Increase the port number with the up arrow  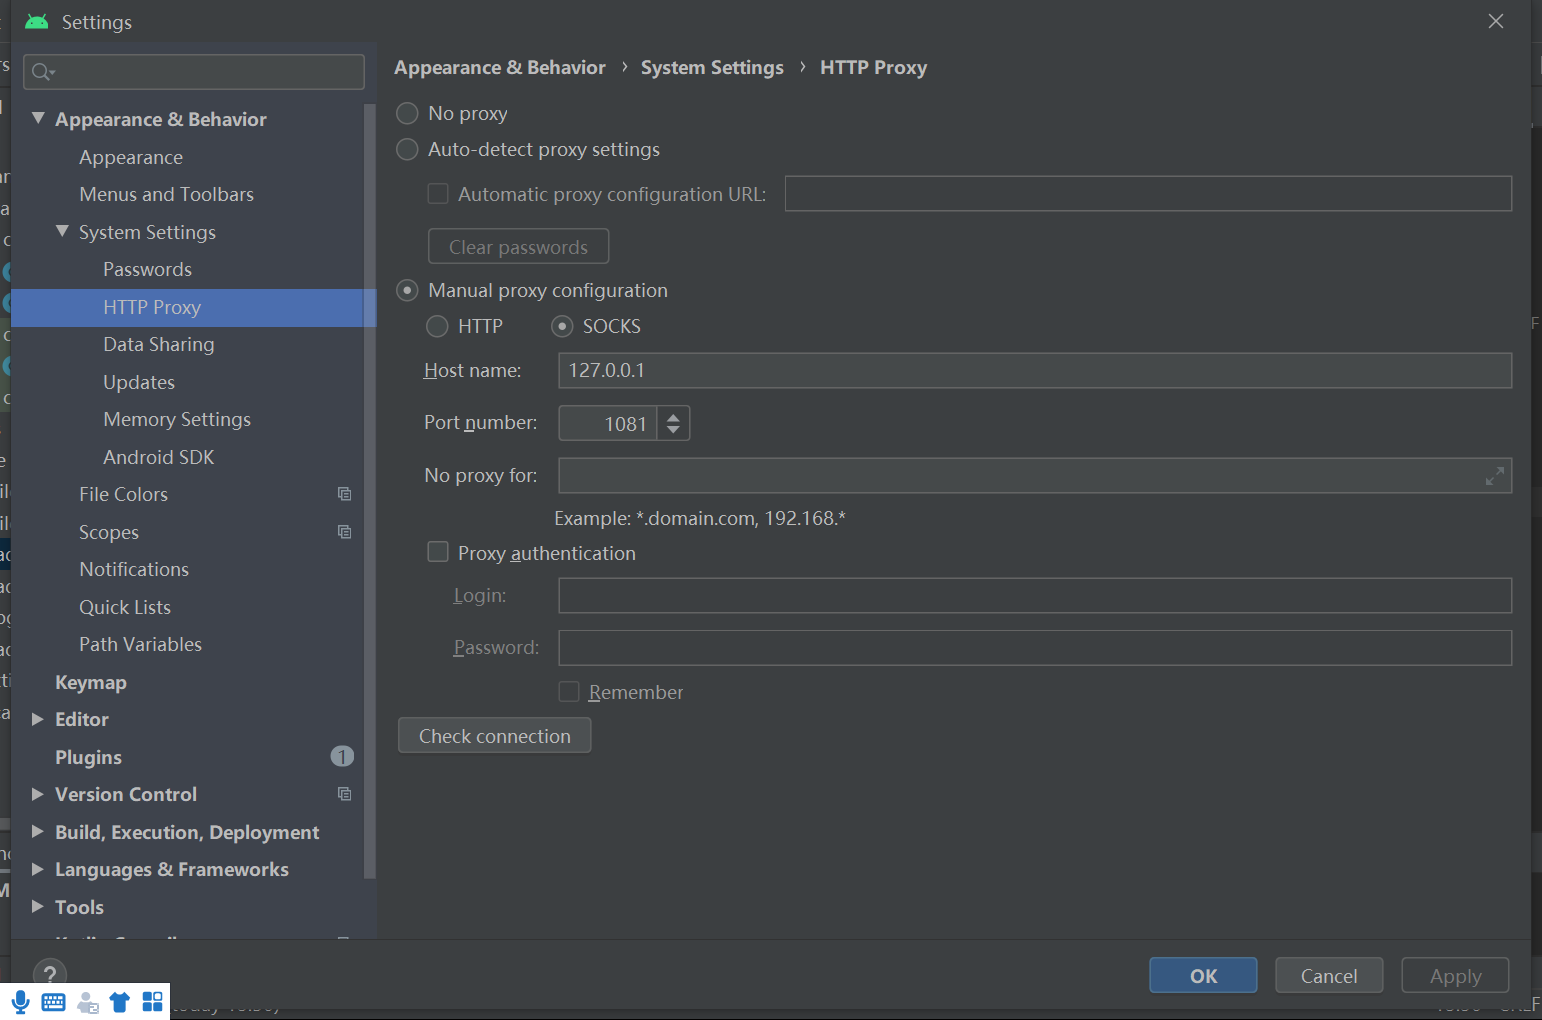[674, 416]
